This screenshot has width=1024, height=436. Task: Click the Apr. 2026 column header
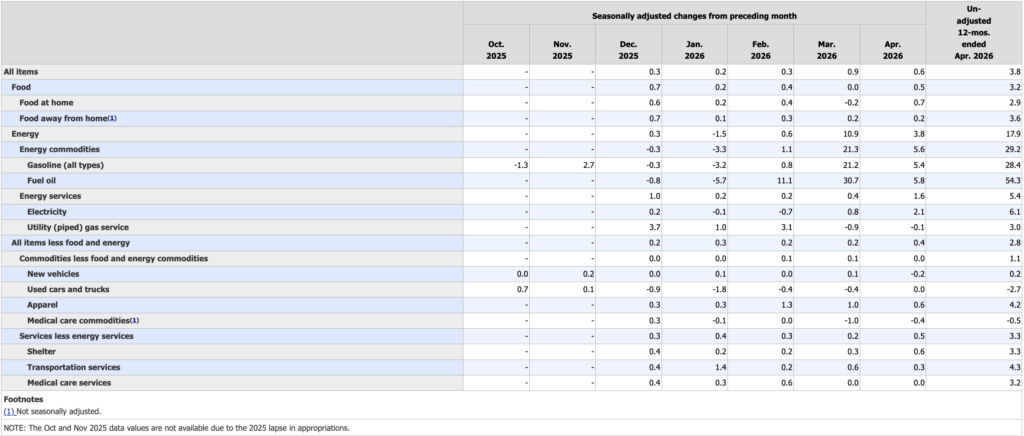click(893, 50)
